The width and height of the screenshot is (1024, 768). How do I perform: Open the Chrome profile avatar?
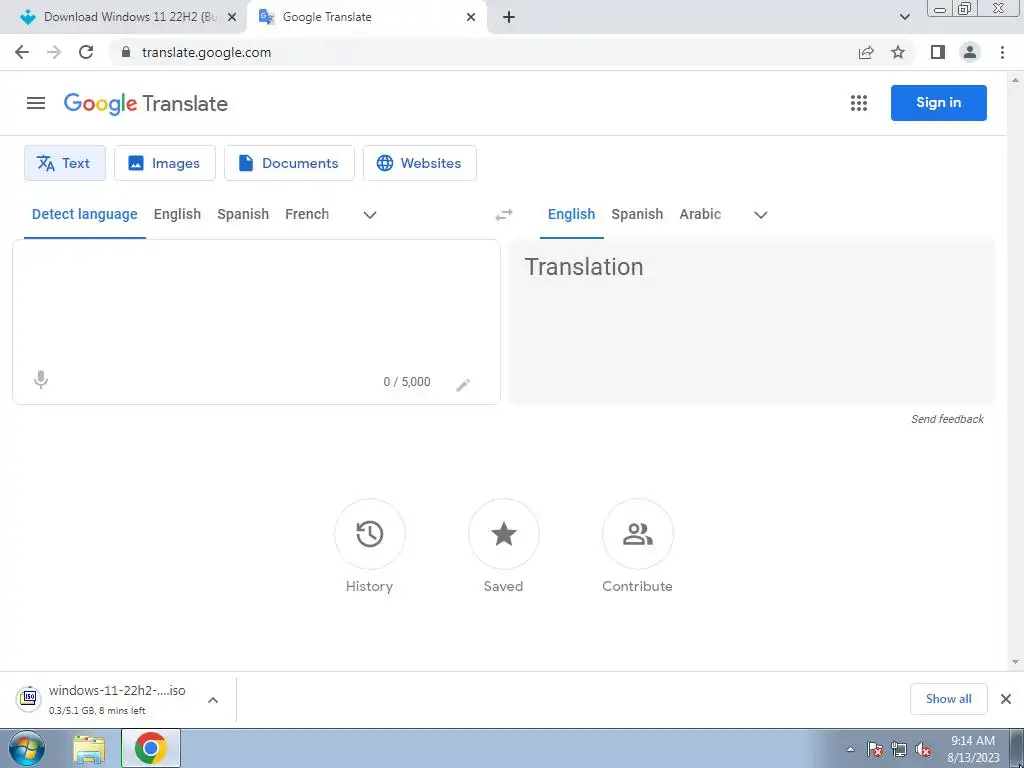tap(970, 52)
